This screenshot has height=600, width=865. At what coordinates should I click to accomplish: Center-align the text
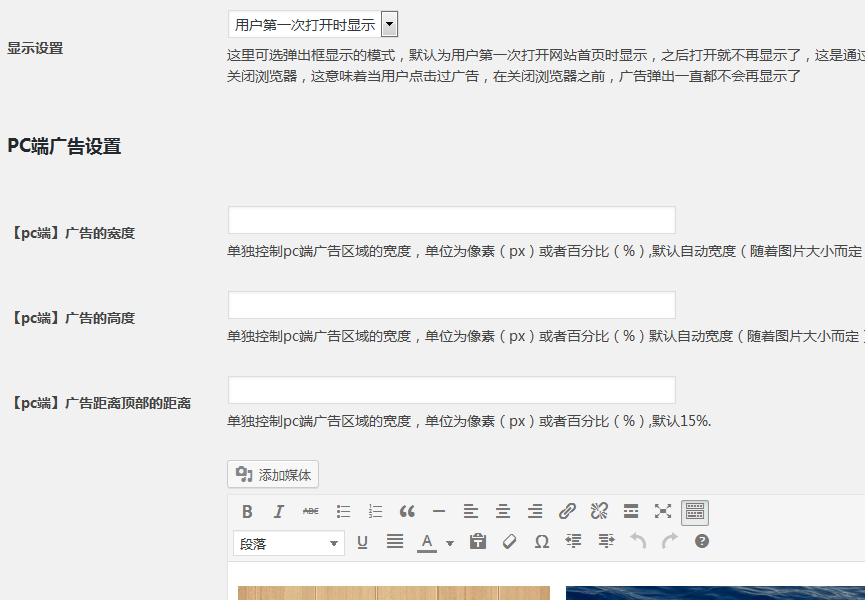click(503, 512)
